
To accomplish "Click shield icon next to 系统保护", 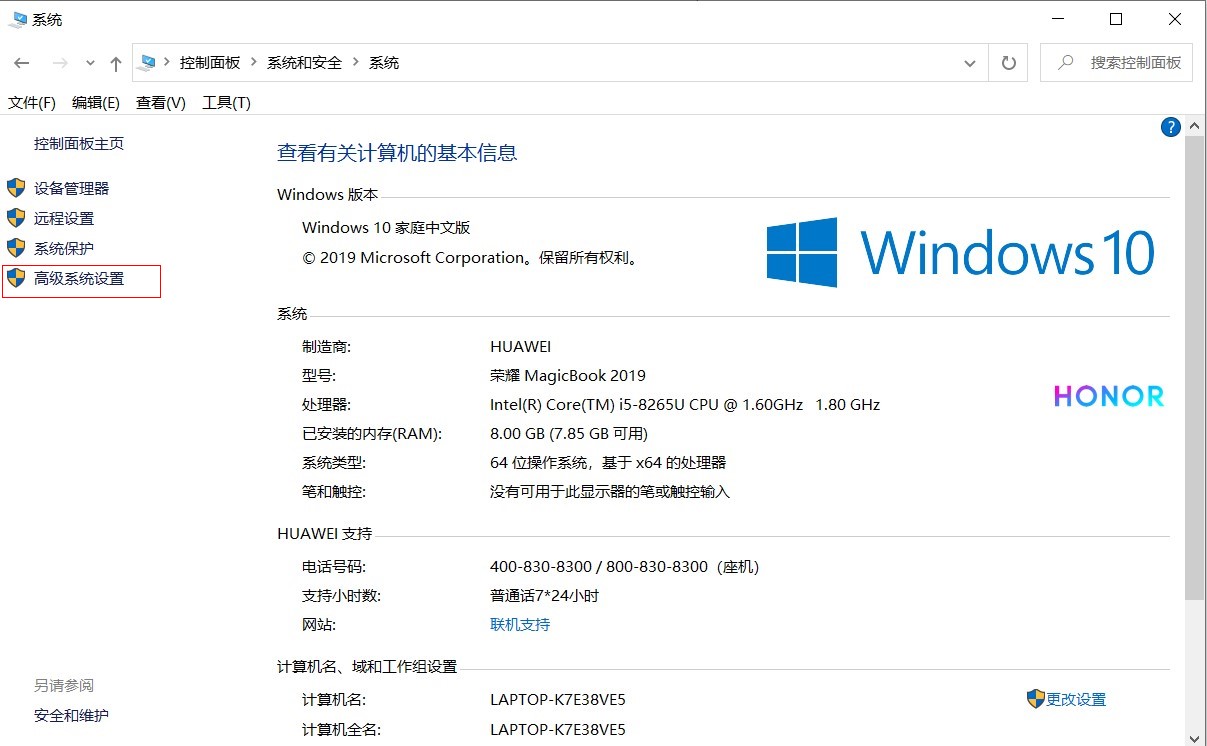I will click(x=16, y=248).
